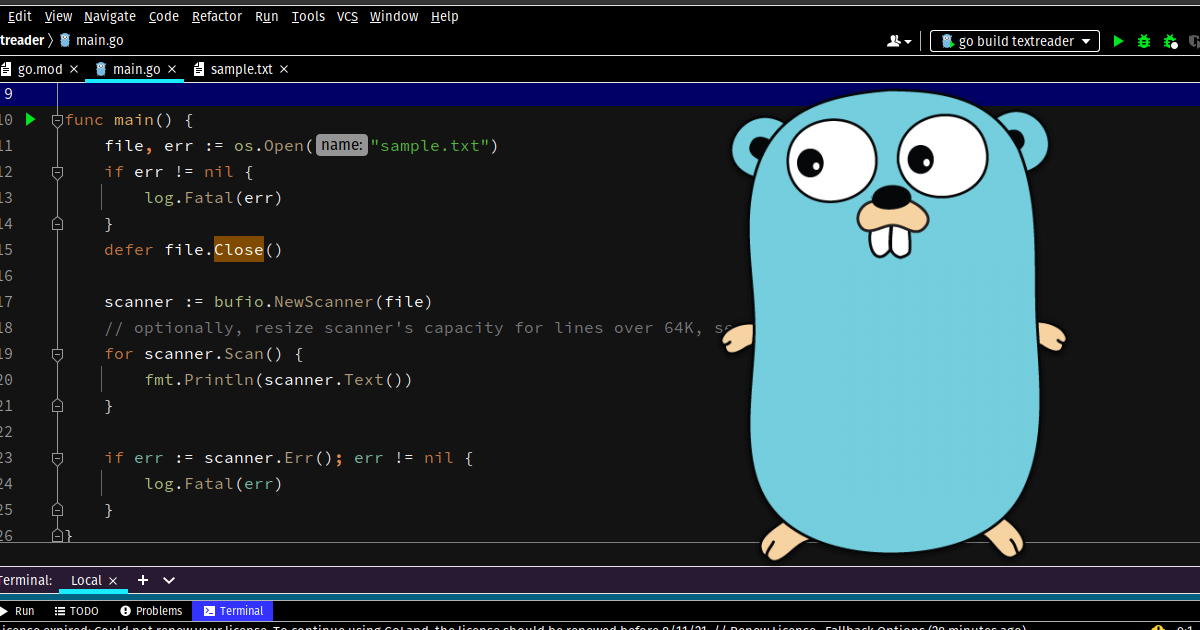Click the name: parameter hint
The height and width of the screenshot is (630, 1200).
[341, 146]
